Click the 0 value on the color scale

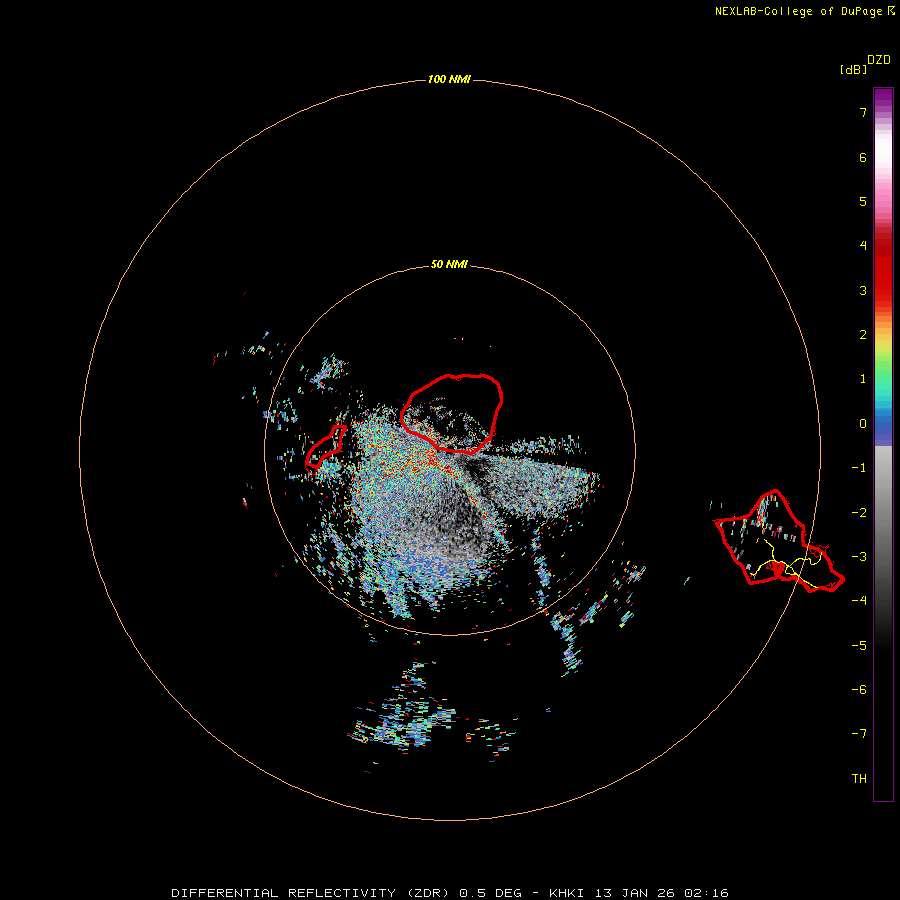click(863, 424)
